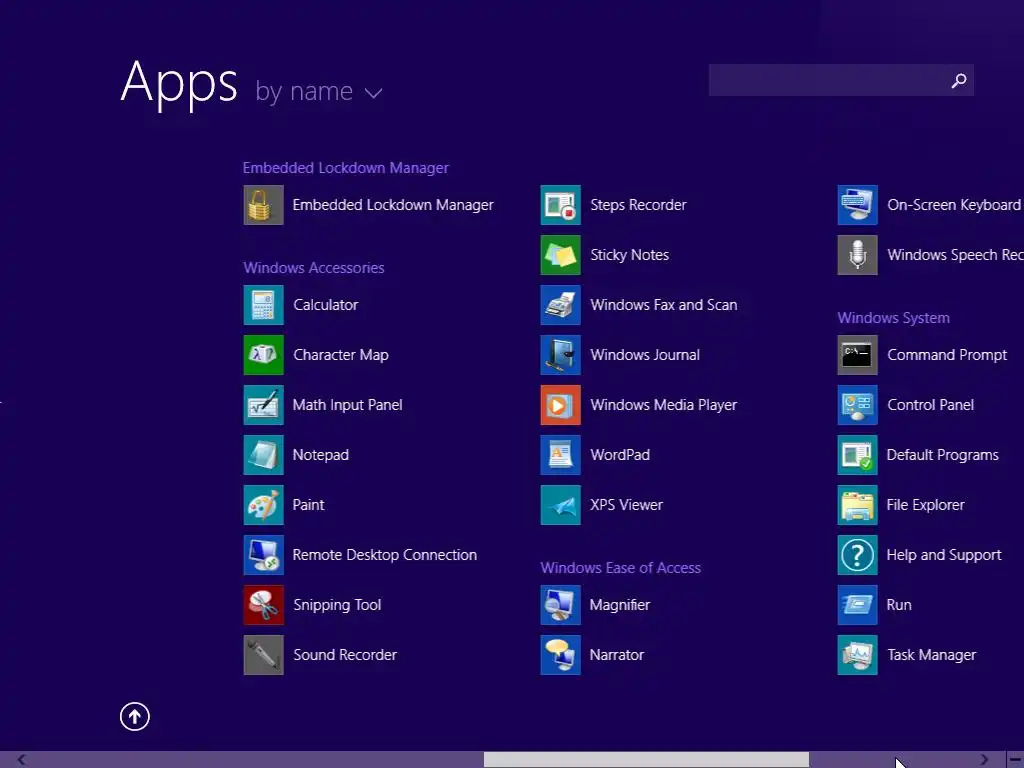Image resolution: width=1024 pixels, height=768 pixels.
Task: Select the "Windows System" group heading
Action: [x=893, y=318]
